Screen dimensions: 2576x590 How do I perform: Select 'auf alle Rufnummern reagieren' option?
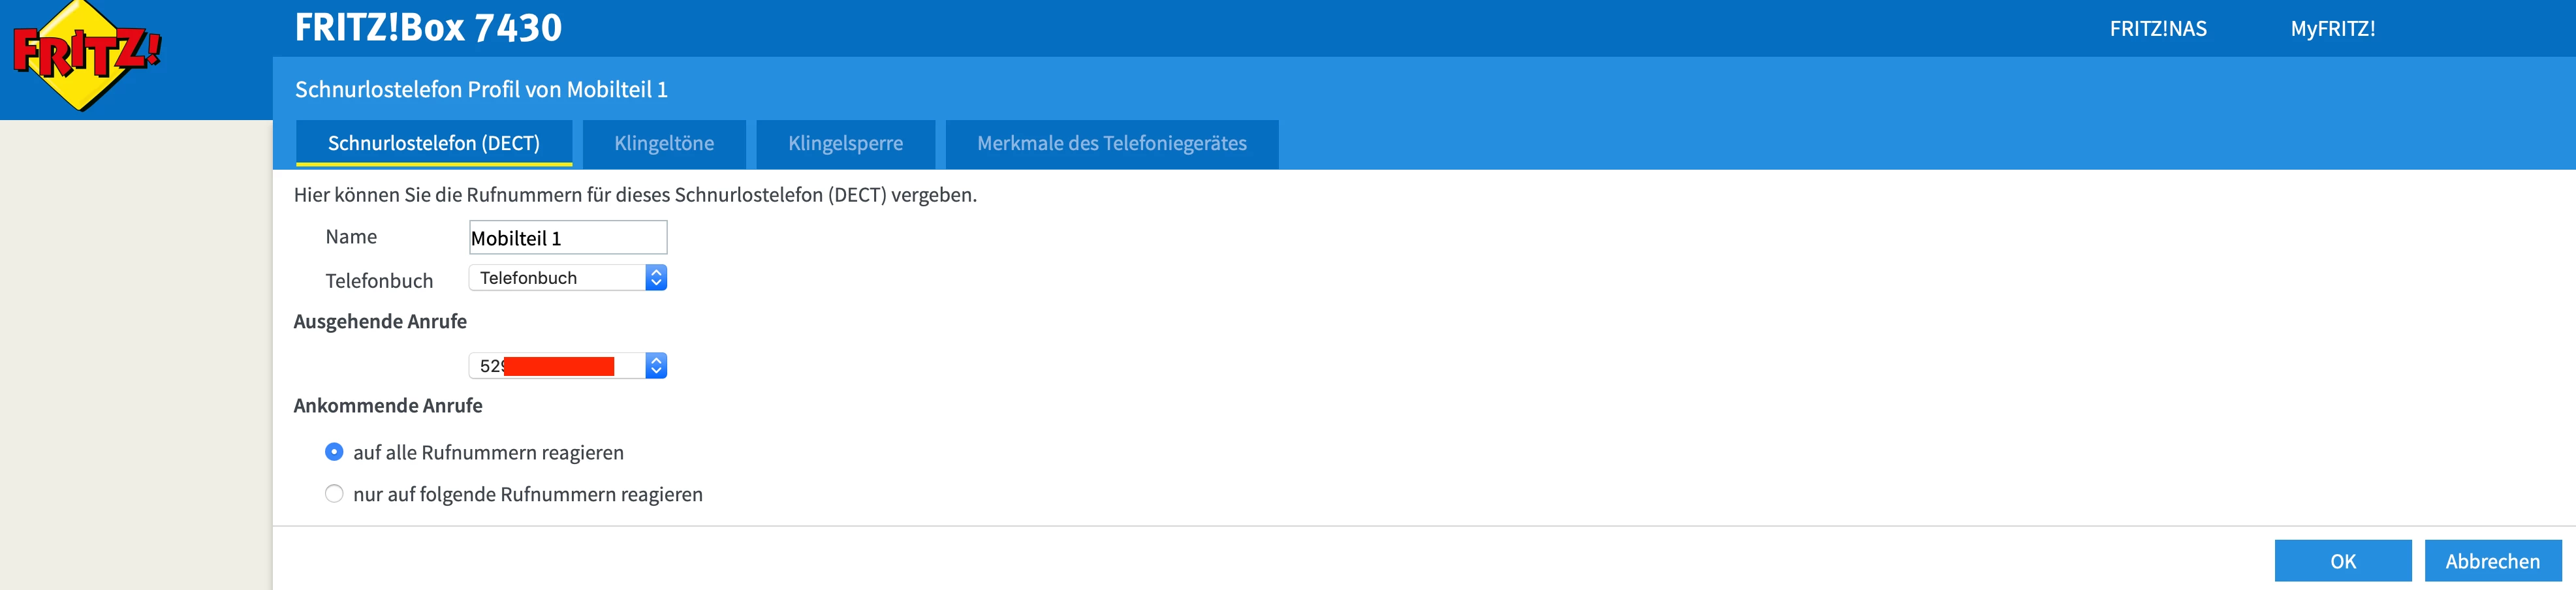point(334,452)
